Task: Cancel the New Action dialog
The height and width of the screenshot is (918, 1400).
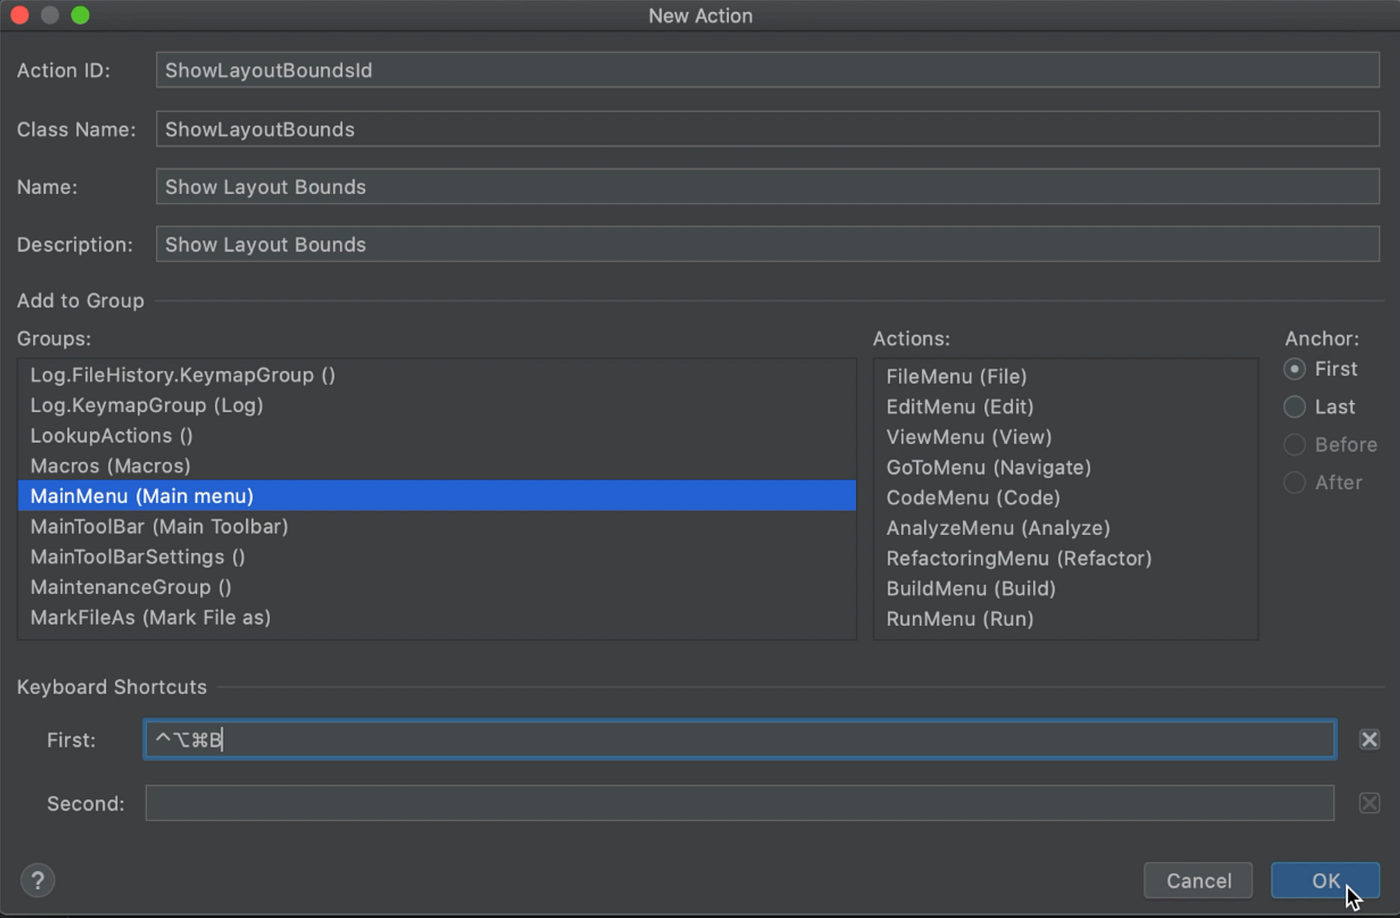Action: 1197,880
